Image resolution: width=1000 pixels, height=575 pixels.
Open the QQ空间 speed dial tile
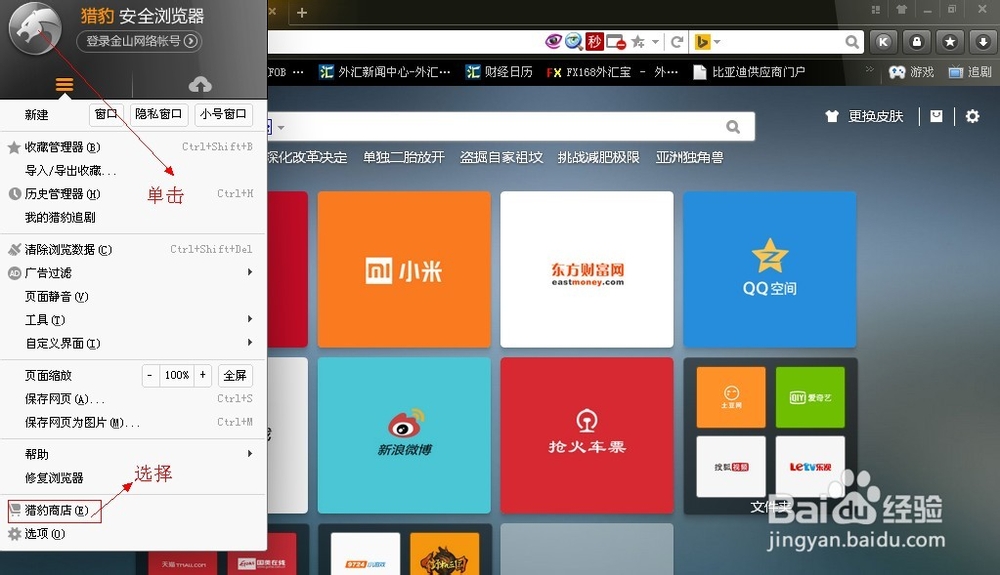(770, 270)
